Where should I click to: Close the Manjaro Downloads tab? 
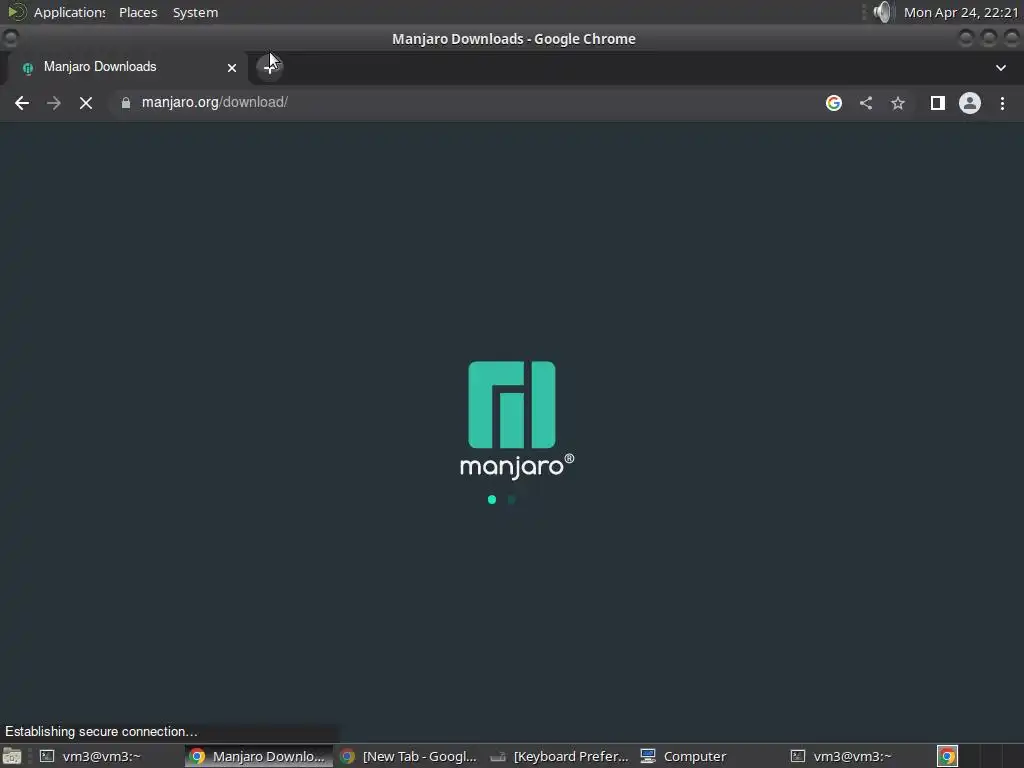pyautogui.click(x=232, y=67)
